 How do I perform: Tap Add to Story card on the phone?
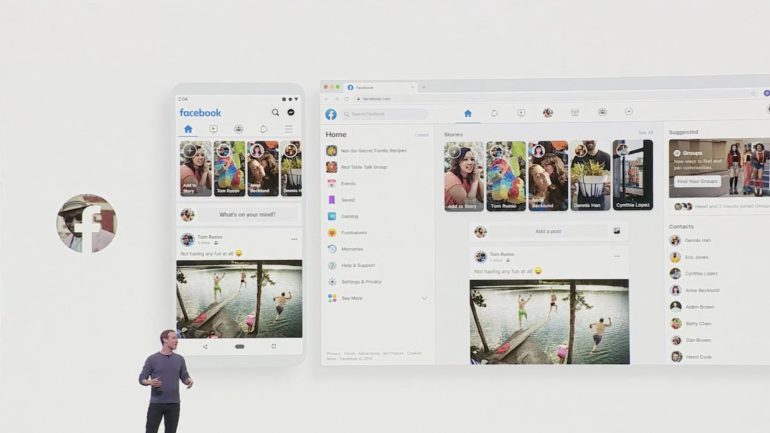point(195,168)
